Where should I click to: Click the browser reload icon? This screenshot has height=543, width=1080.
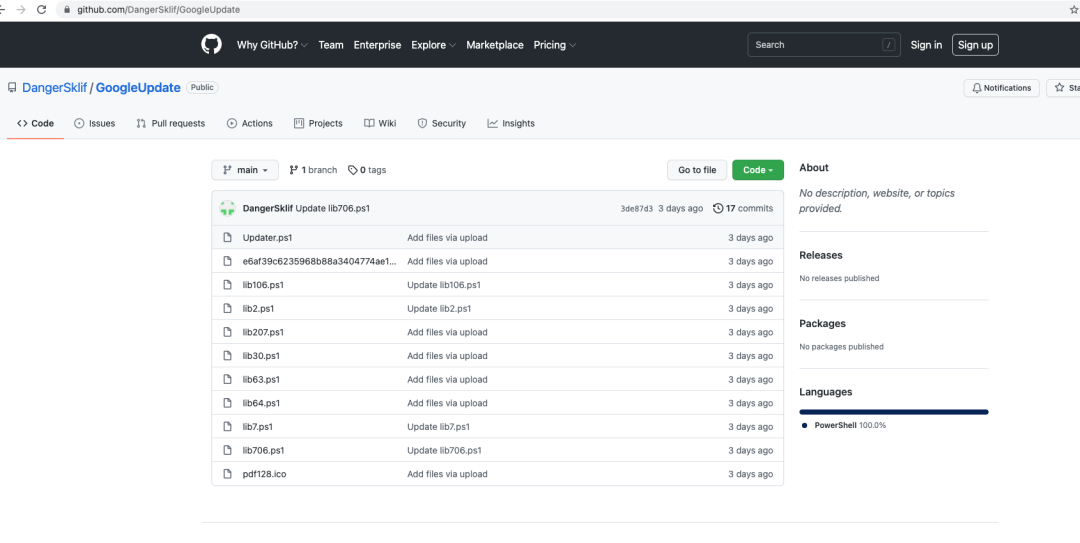(41, 10)
